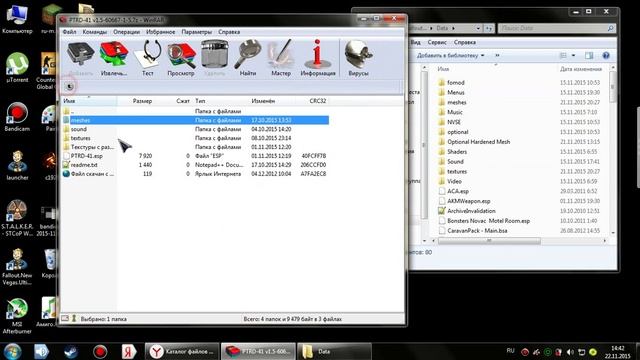Open the Fallout New Vegas desktop shortcut
This screenshot has width=640, height=360.
17,267
